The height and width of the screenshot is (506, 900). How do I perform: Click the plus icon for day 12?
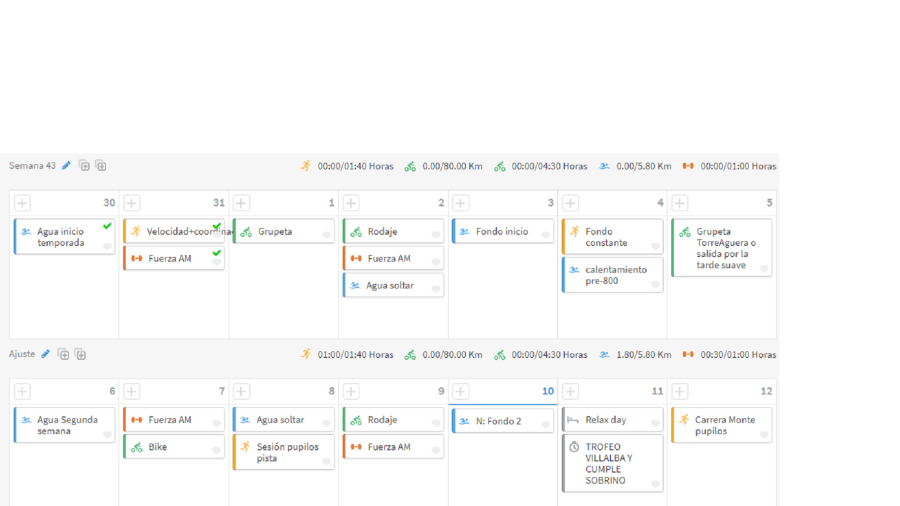[x=680, y=392]
